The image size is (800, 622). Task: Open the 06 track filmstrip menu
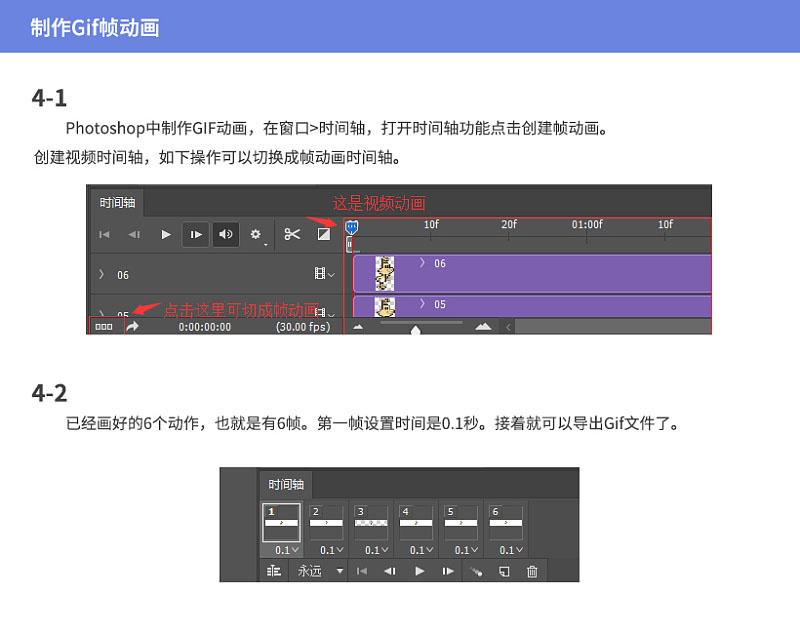pos(324,273)
